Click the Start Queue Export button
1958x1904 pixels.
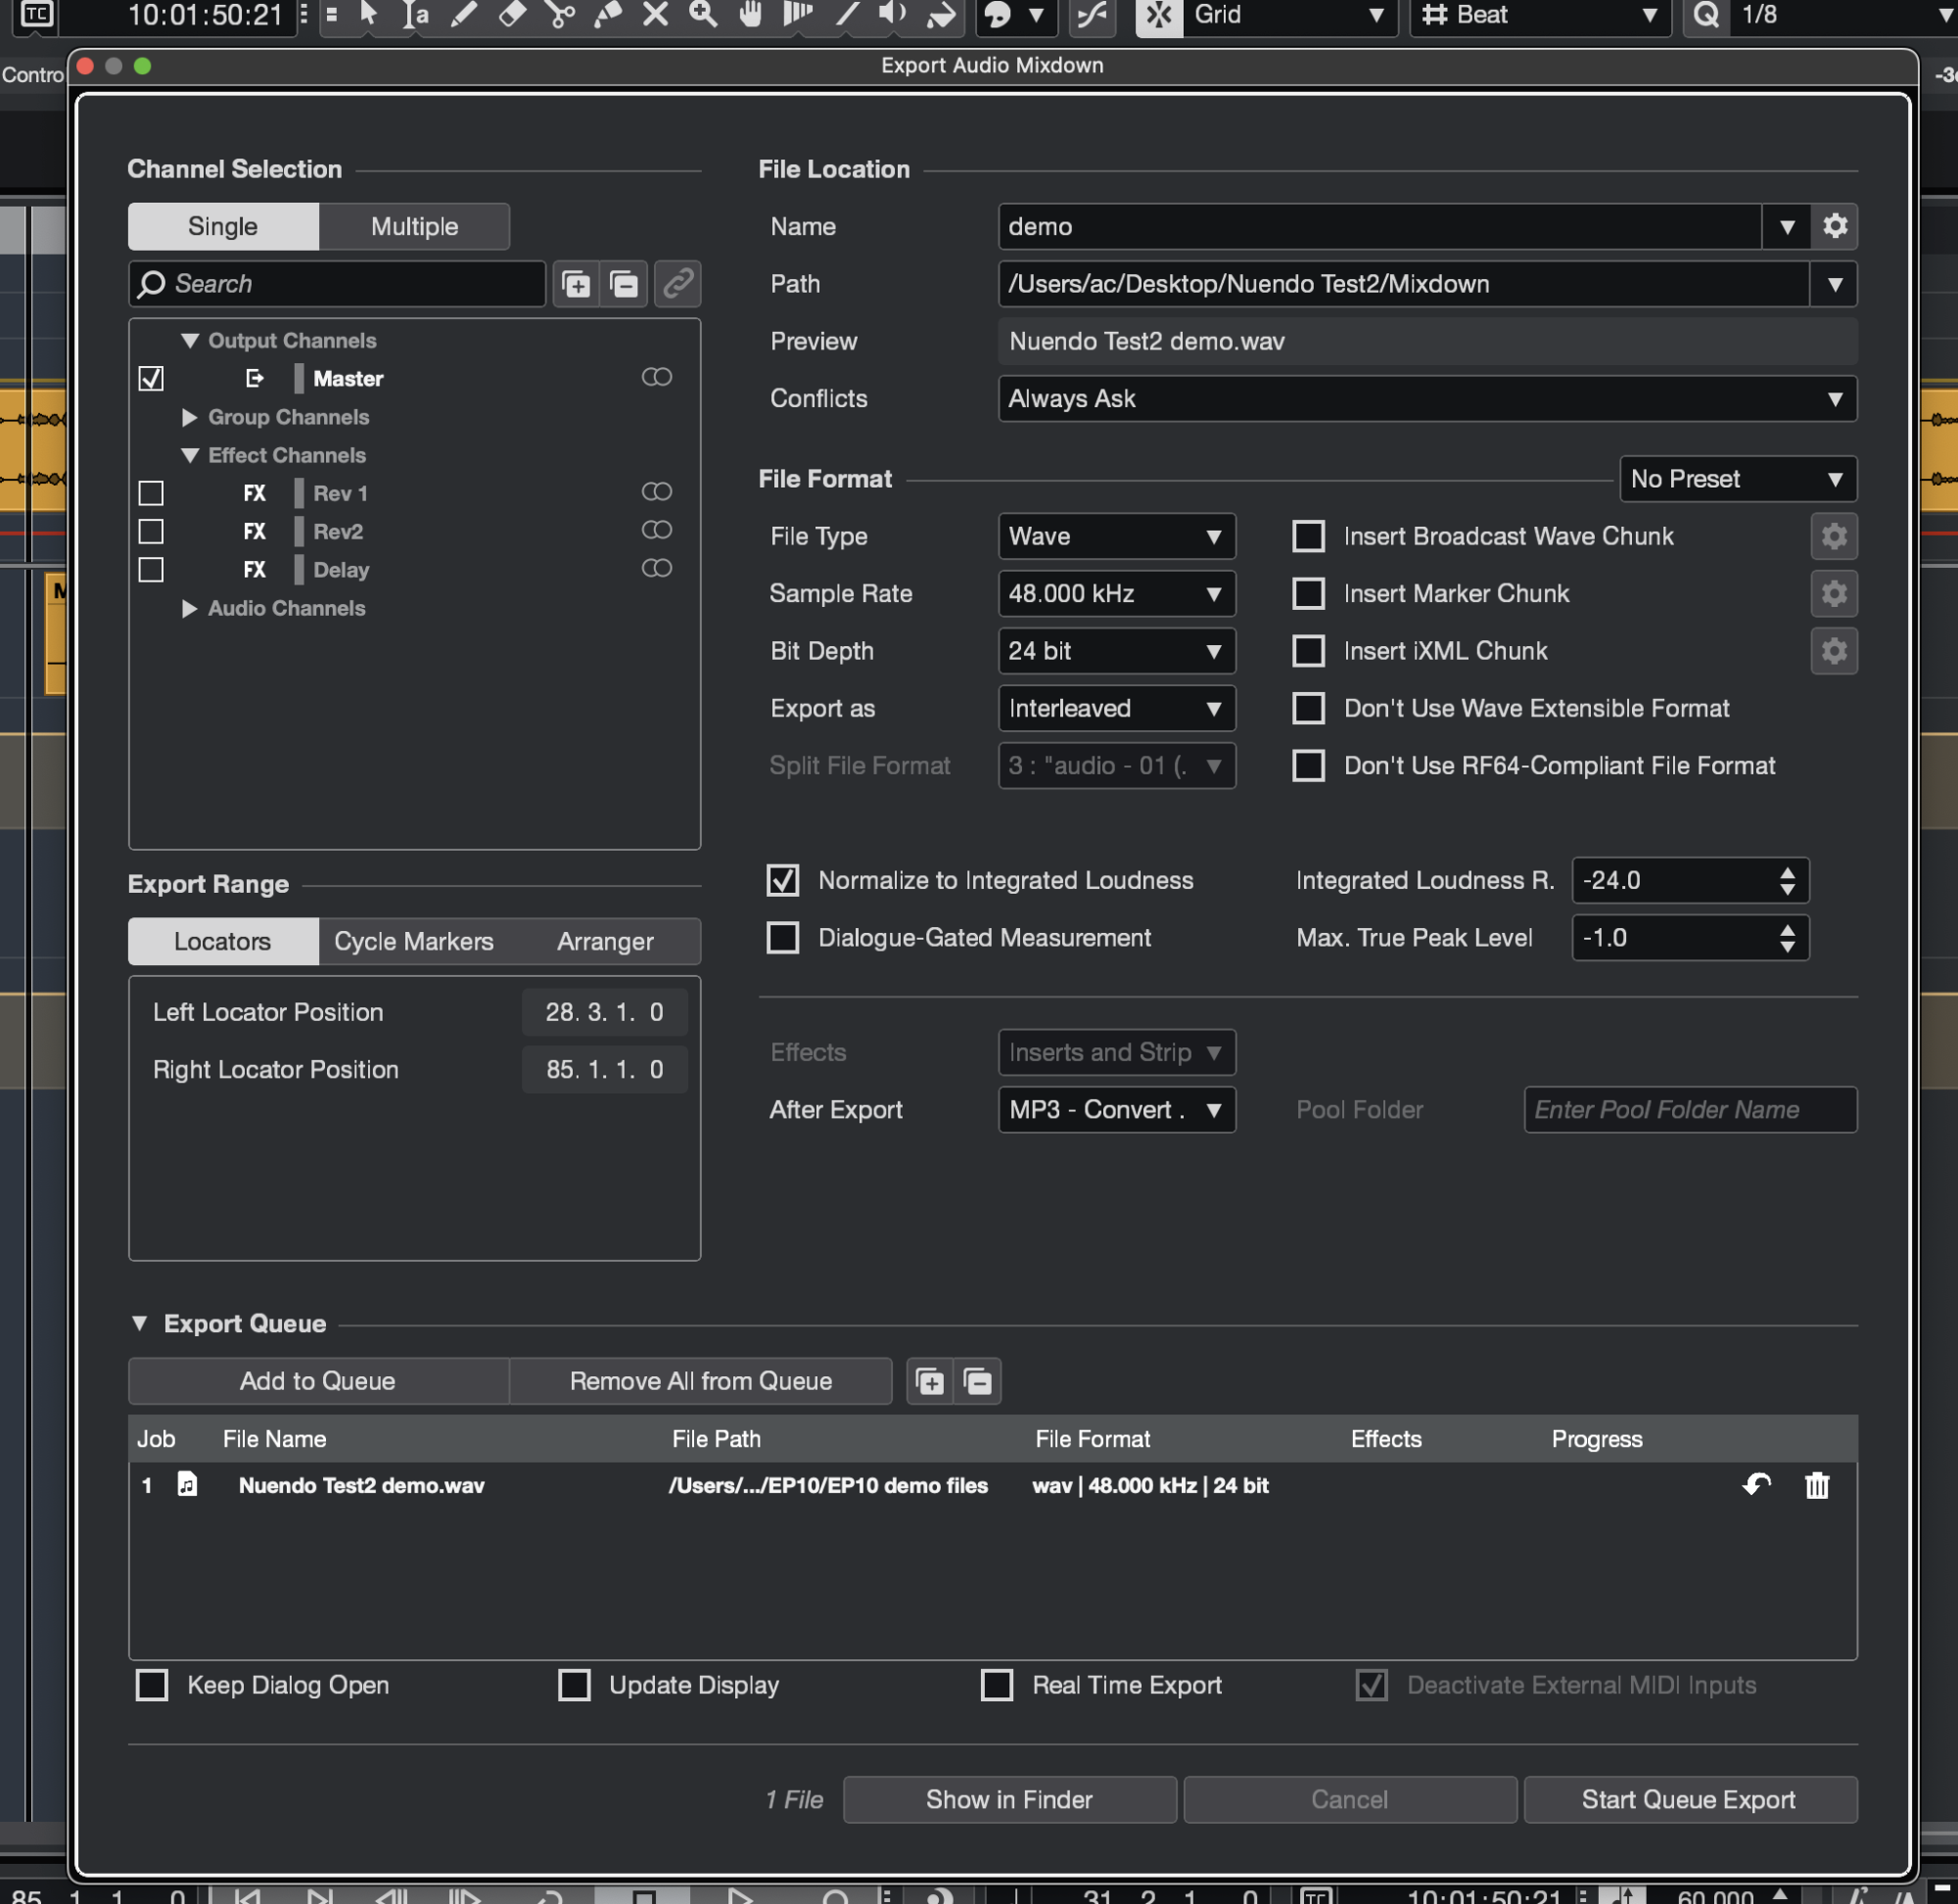1688,1799
